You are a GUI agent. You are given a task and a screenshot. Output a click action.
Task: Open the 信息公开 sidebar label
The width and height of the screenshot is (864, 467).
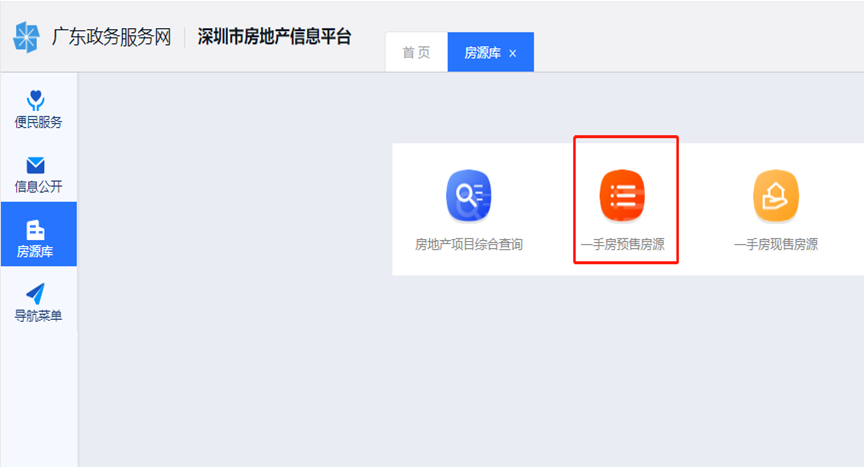pyautogui.click(x=38, y=187)
